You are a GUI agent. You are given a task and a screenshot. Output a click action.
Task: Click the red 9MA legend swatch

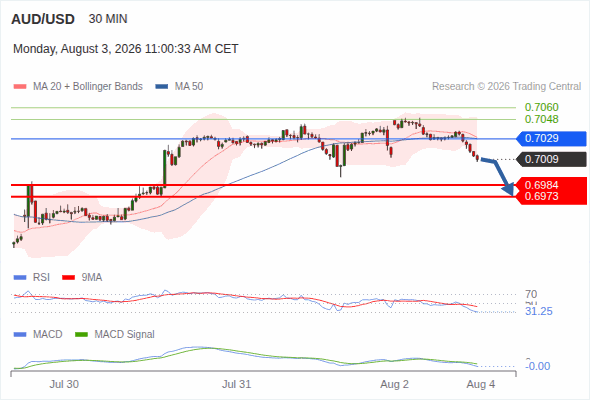[x=68, y=278]
